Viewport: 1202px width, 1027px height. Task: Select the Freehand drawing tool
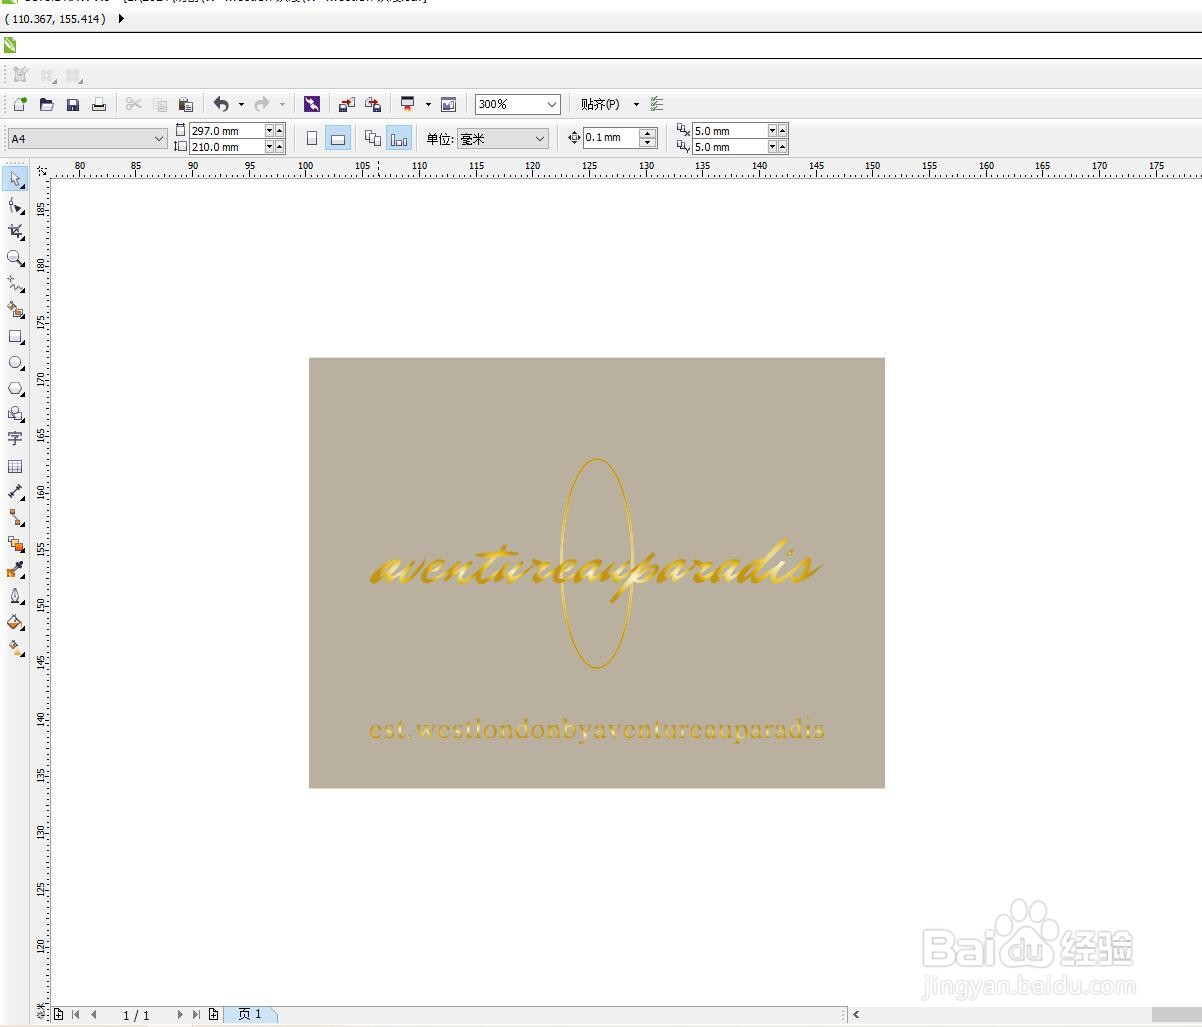pos(15,284)
